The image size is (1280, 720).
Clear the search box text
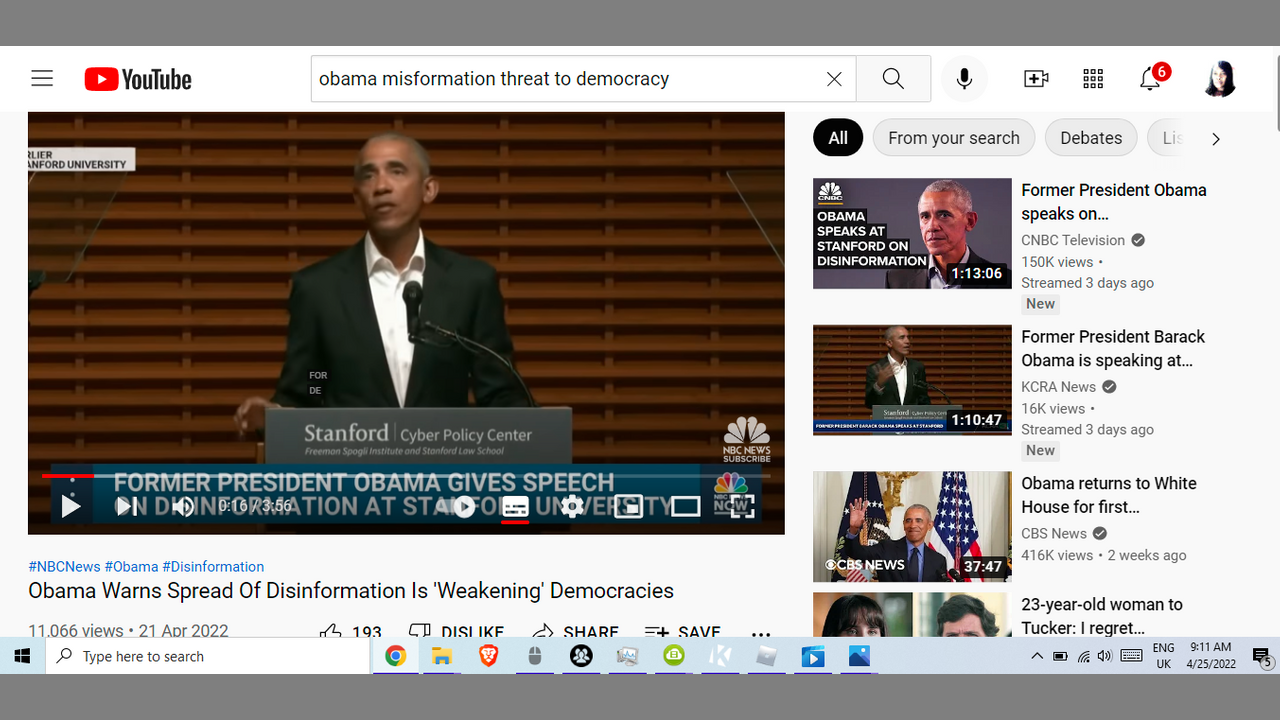pyautogui.click(x=834, y=79)
